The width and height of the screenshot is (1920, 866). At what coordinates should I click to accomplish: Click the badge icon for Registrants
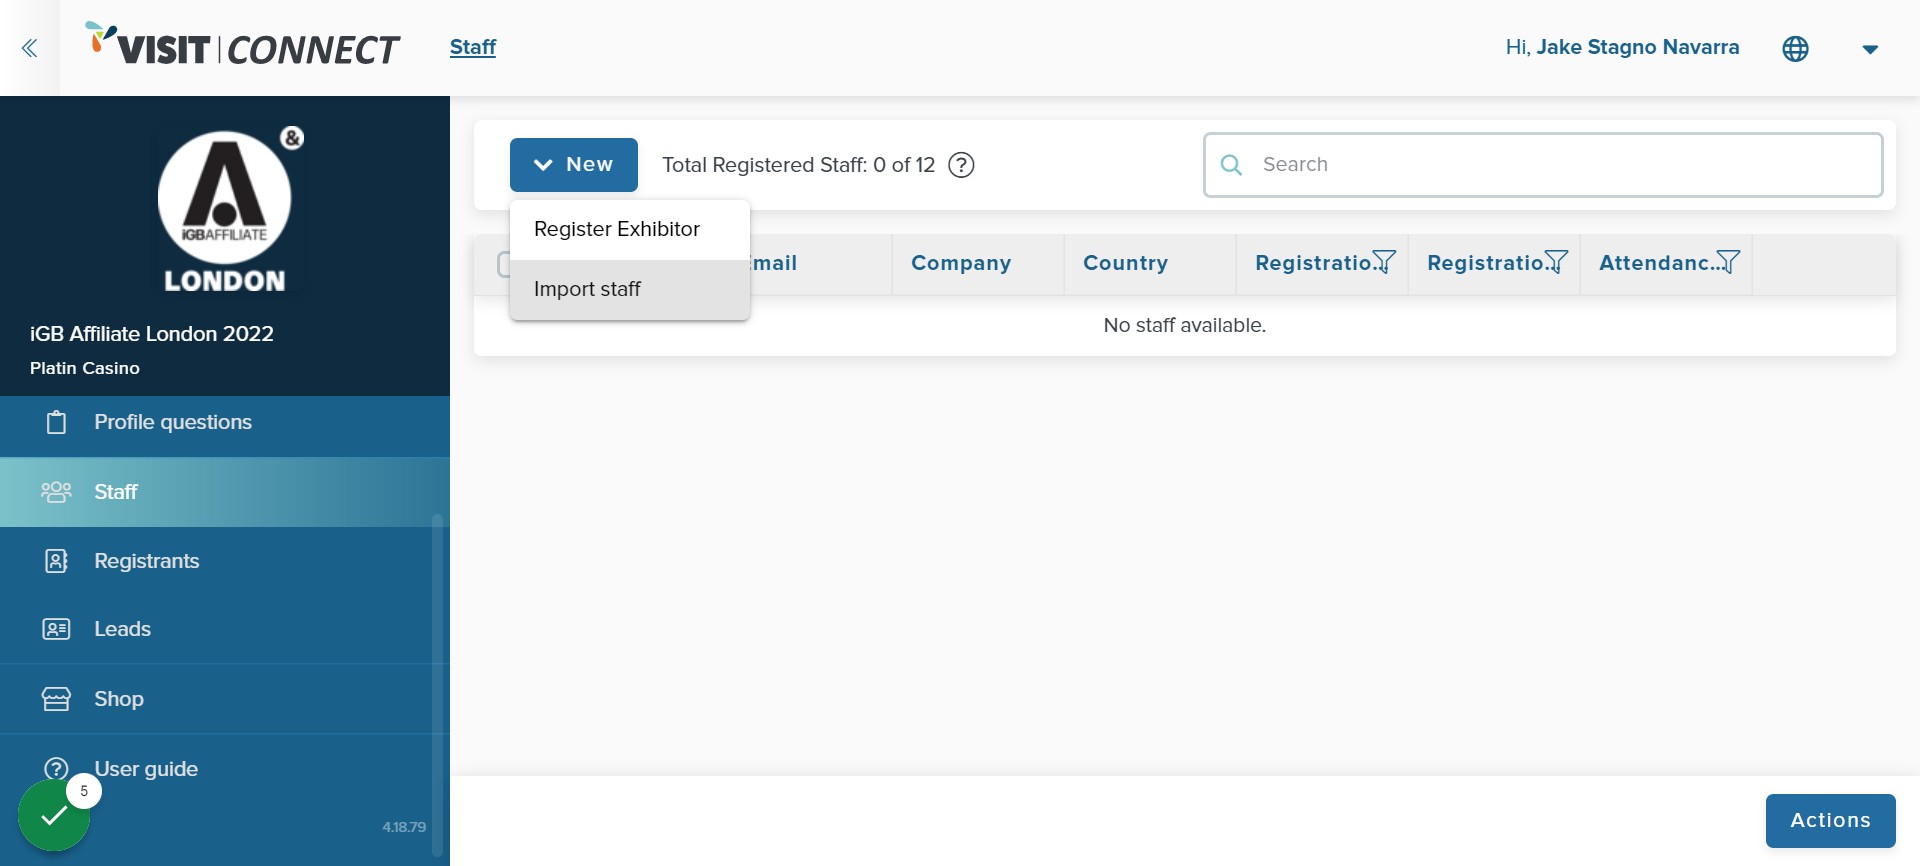pos(57,561)
